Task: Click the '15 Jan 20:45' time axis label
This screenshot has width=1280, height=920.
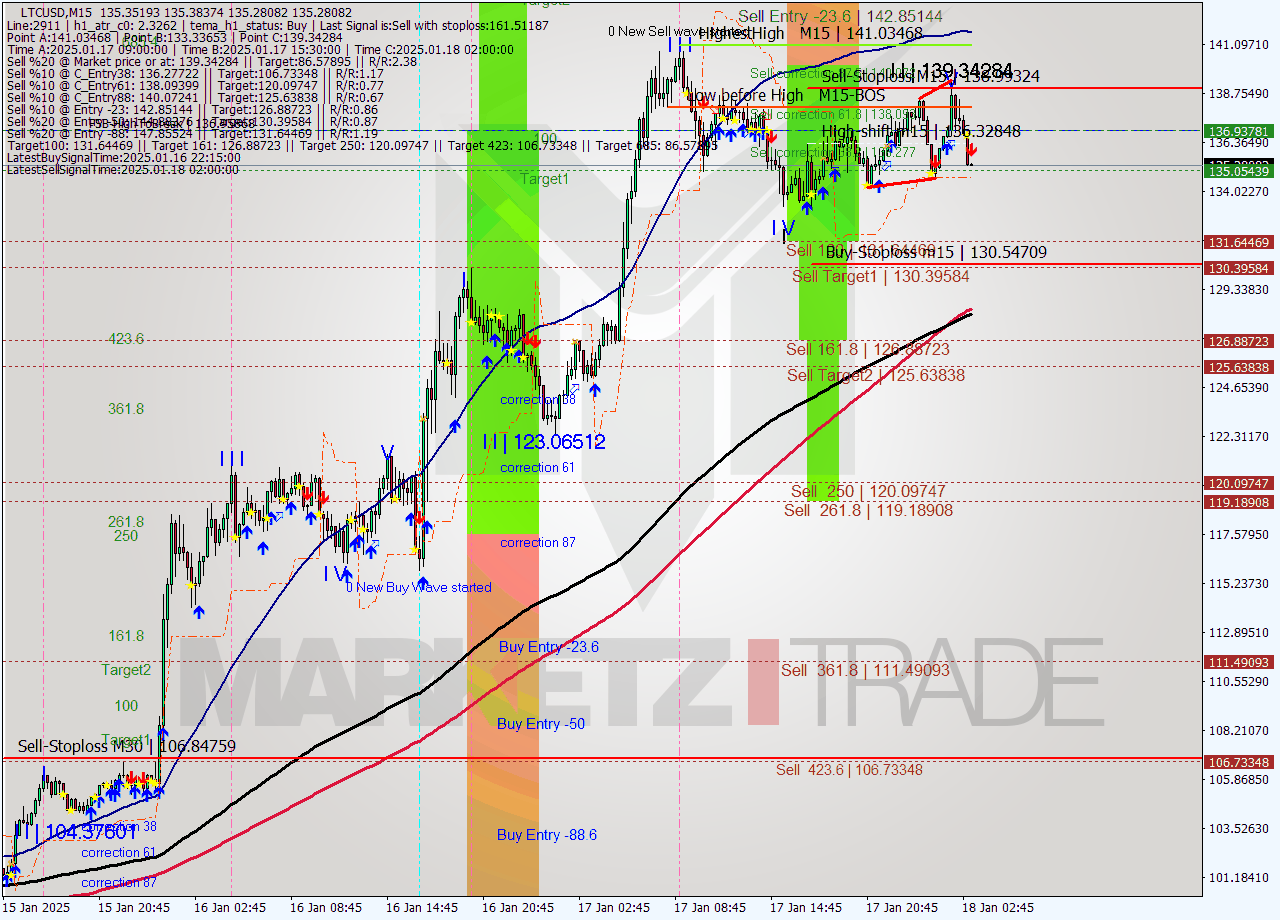Action: tap(135, 908)
